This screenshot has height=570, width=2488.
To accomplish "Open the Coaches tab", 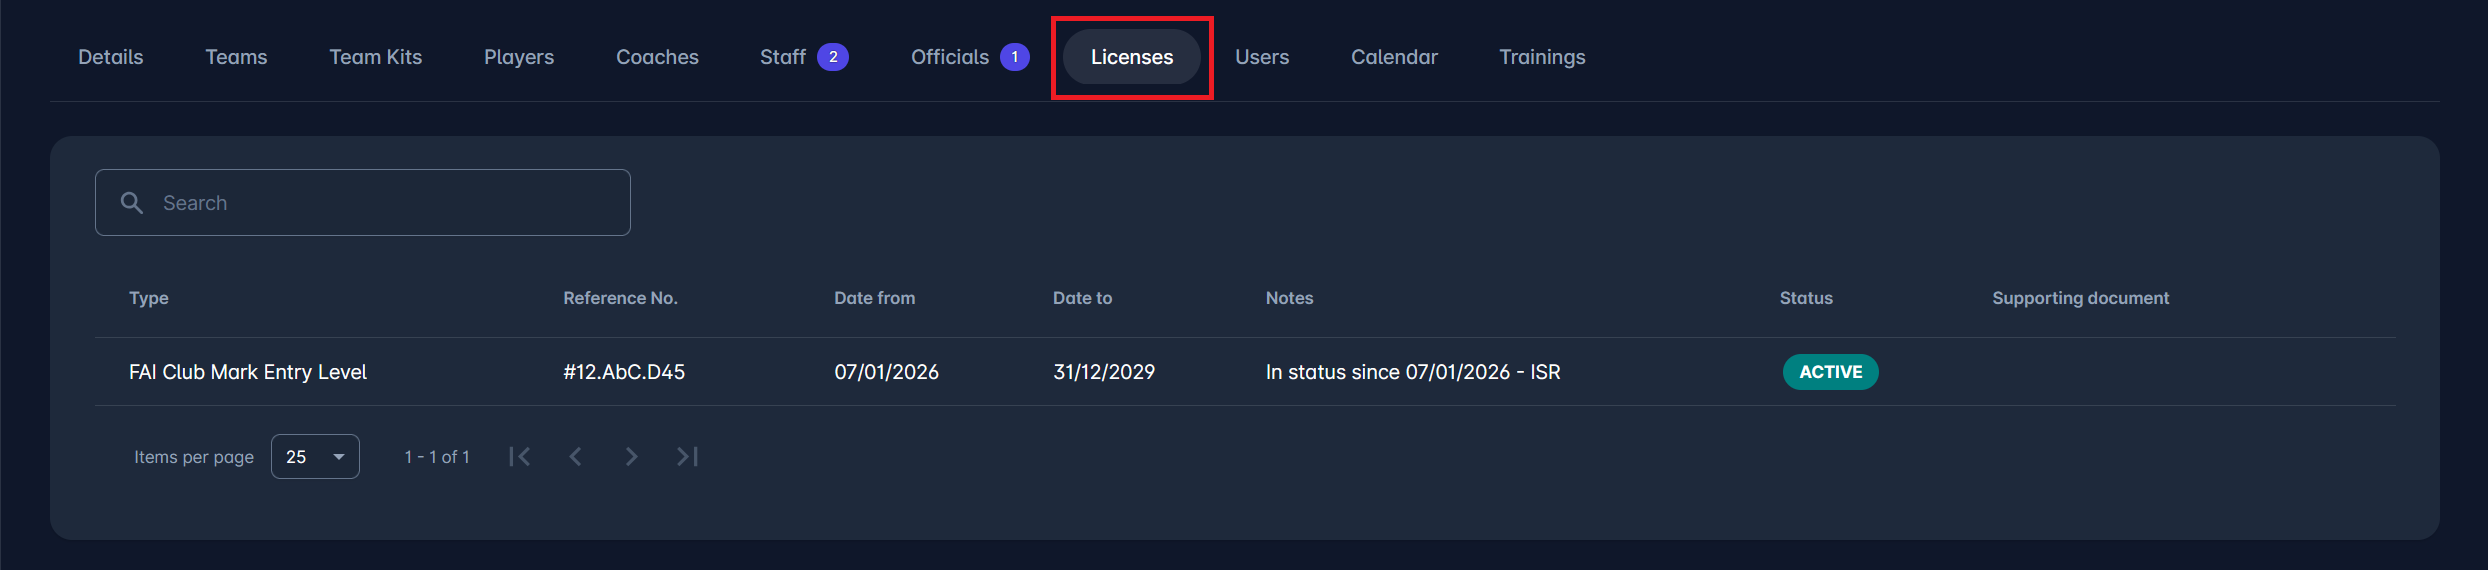I will click(x=657, y=57).
